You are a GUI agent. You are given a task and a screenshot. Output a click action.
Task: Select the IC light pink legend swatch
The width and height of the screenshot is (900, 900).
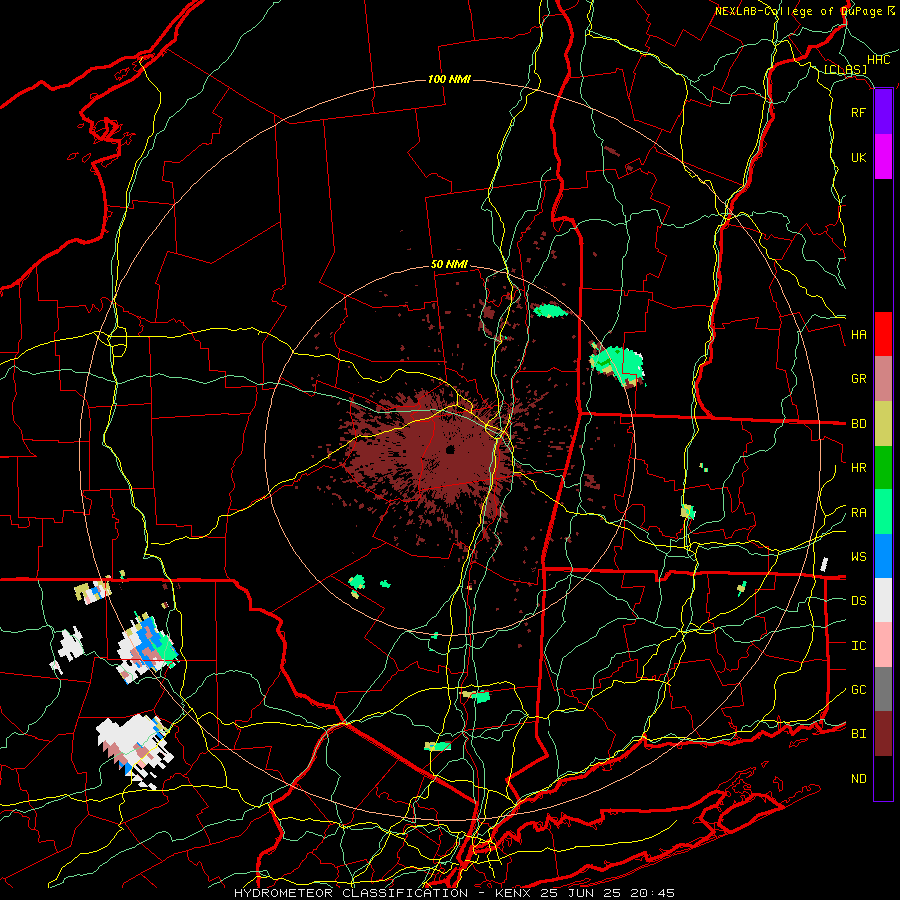[x=883, y=645]
